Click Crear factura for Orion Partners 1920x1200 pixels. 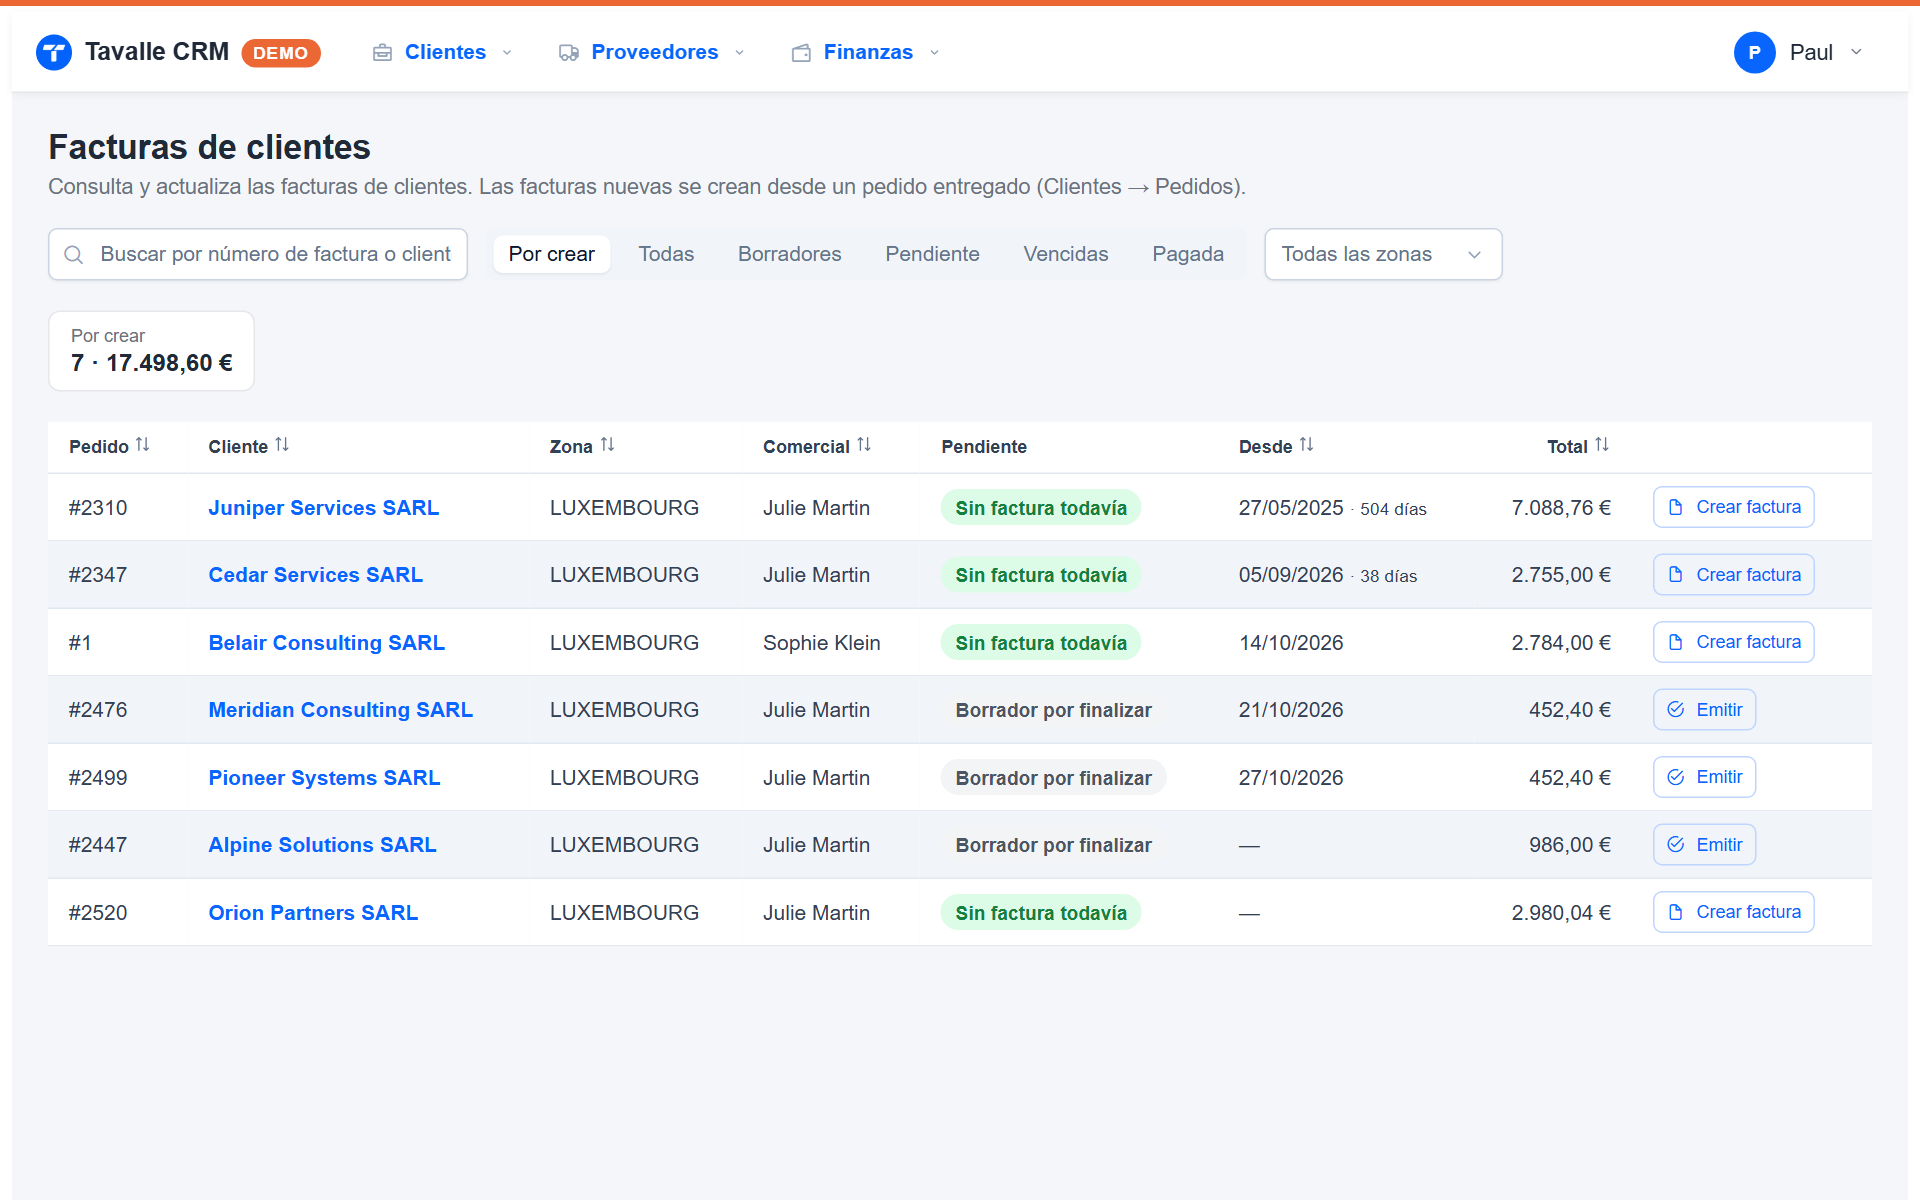pyautogui.click(x=1733, y=912)
